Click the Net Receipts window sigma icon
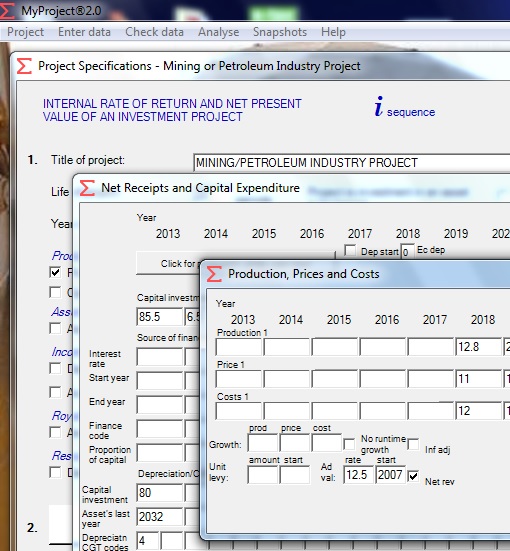 coord(87,188)
